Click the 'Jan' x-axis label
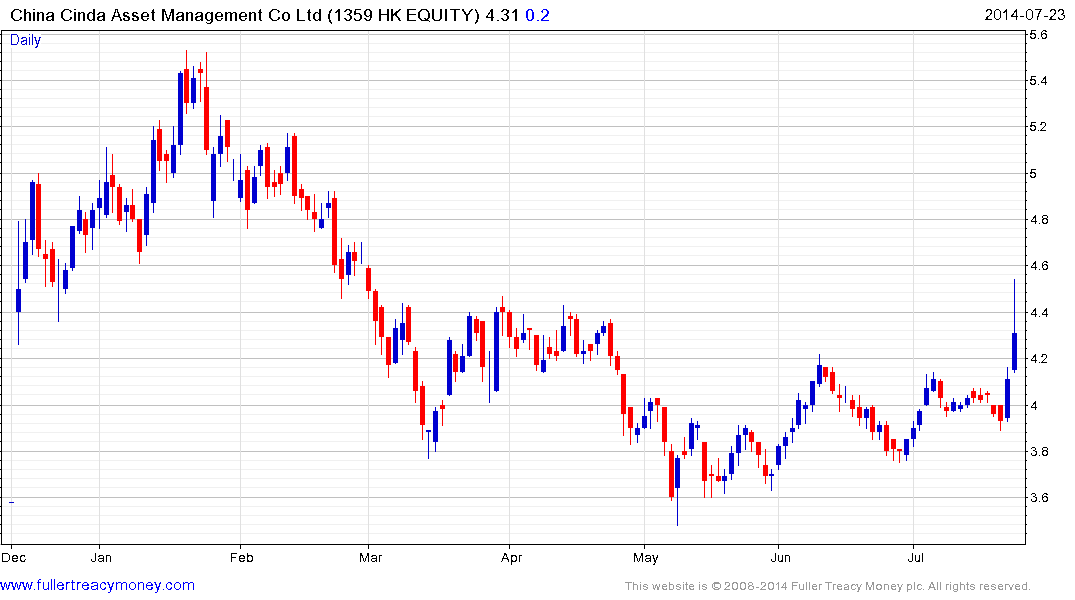Image resolution: width=1075 pixels, height=600 pixels. click(x=101, y=557)
